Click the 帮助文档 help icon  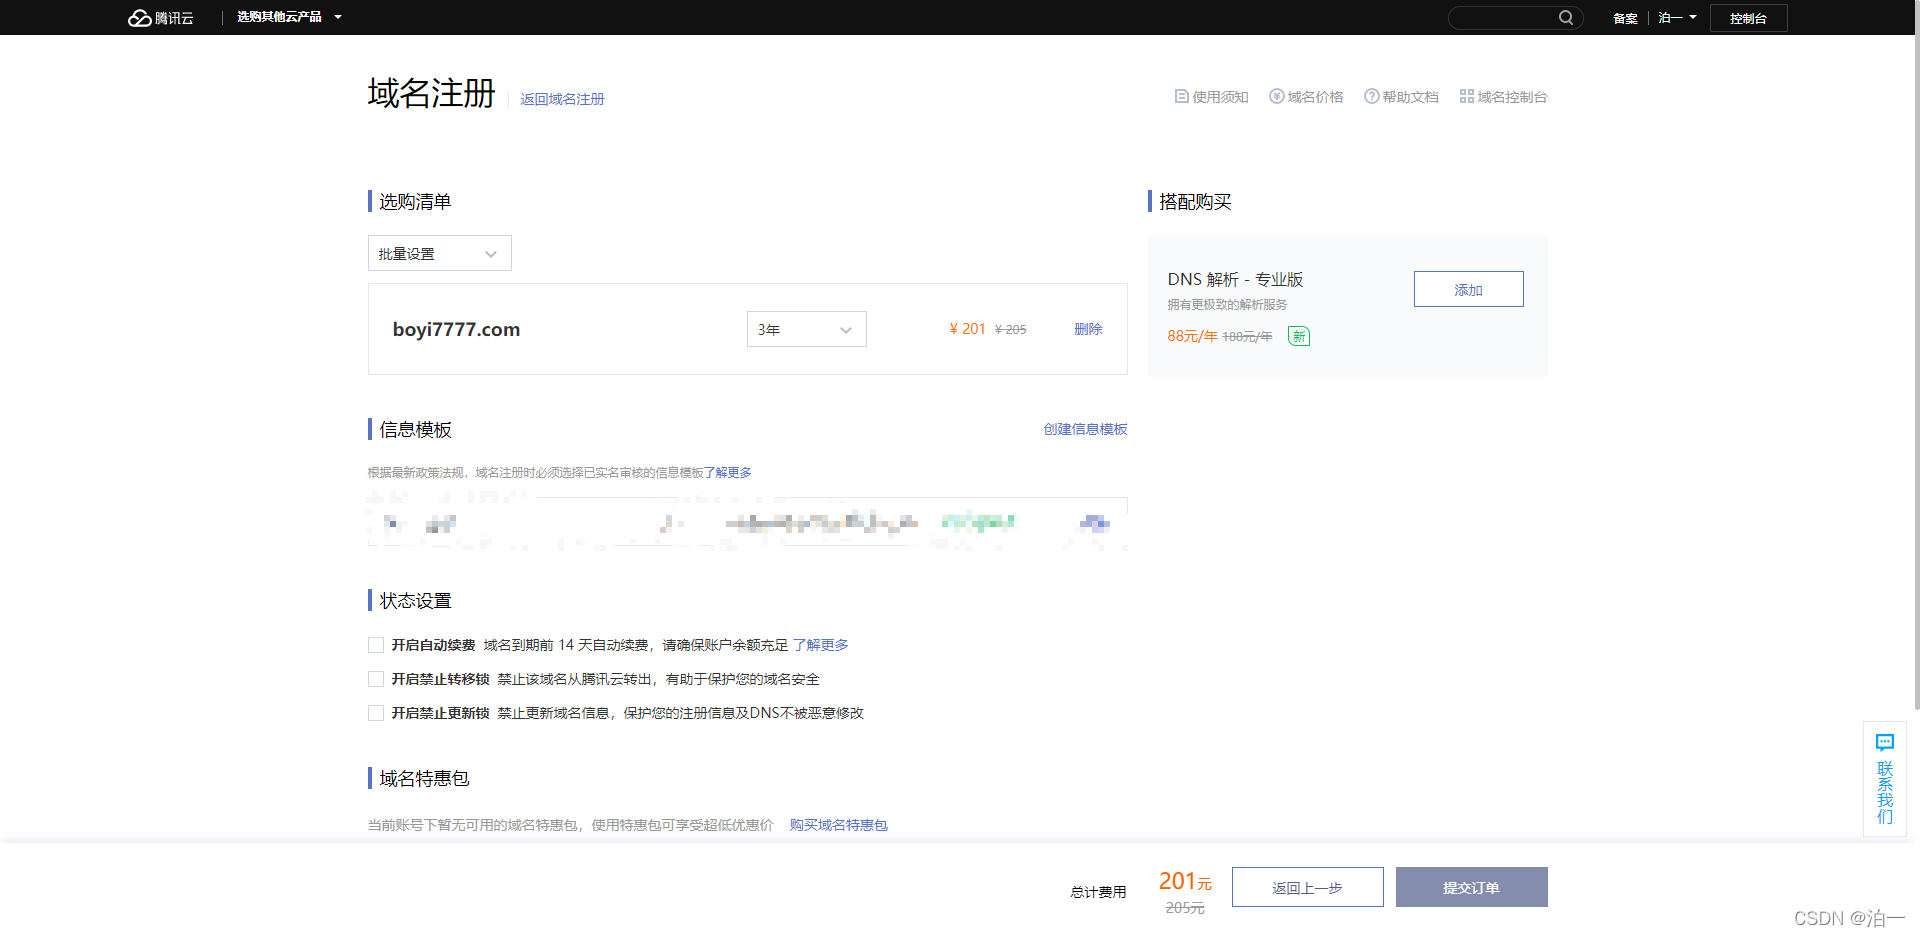tap(1372, 96)
